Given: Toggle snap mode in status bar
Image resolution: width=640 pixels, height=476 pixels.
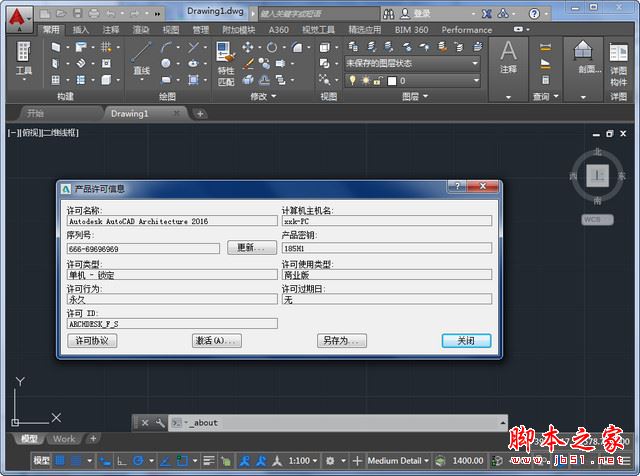Looking at the screenshot, I should [76, 461].
